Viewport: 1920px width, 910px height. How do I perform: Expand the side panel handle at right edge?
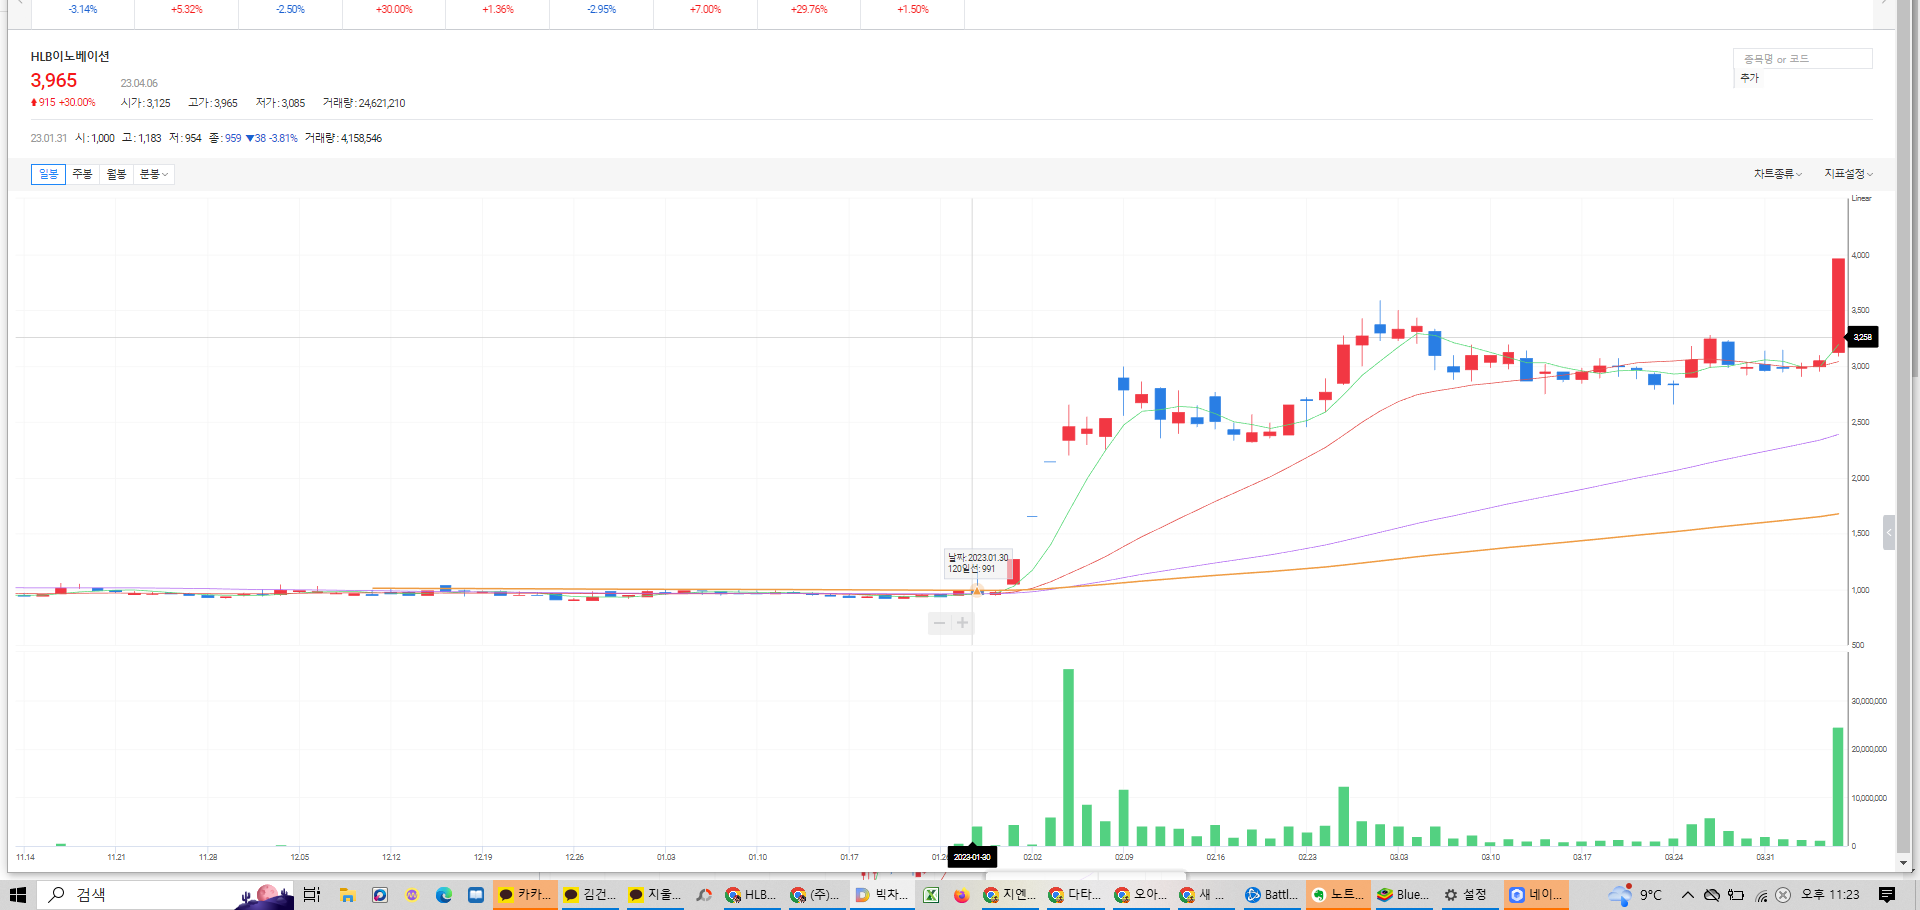(x=1889, y=533)
